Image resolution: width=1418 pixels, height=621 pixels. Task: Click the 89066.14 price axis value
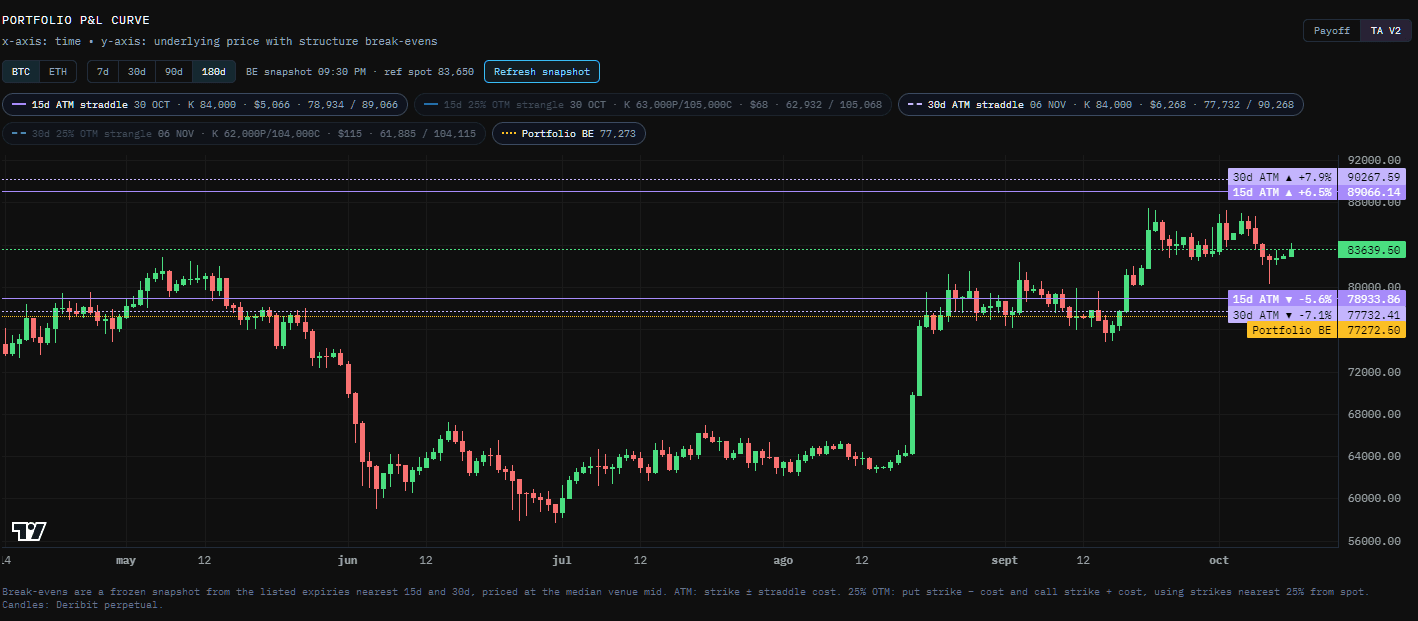click(x=1372, y=192)
